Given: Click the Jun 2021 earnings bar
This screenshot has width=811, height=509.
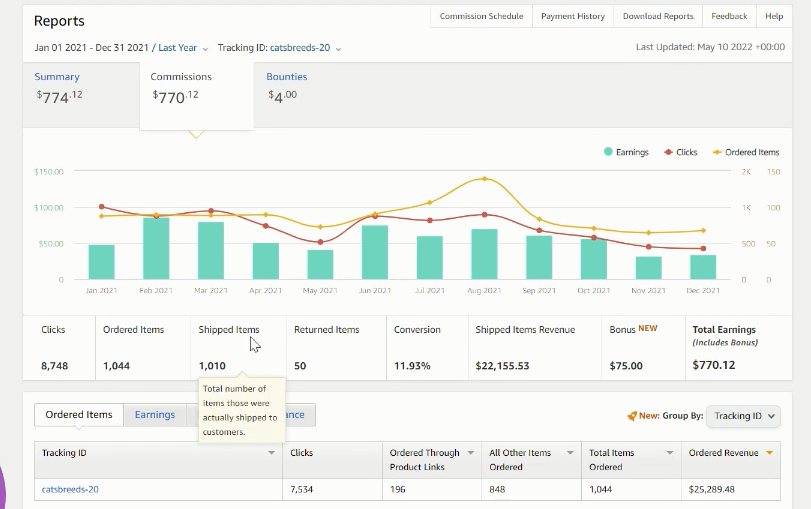Looking at the screenshot, I should click(x=375, y=252).
